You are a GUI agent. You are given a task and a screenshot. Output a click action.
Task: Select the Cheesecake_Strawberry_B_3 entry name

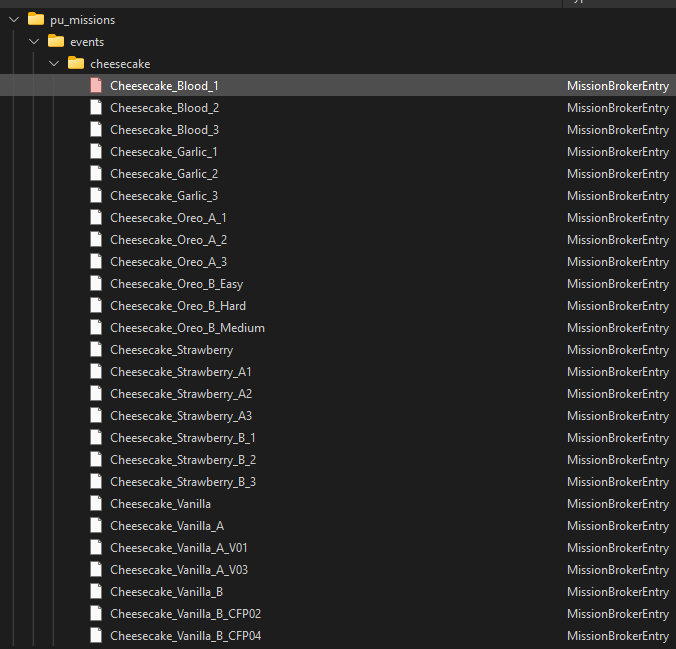coord(183,482)
